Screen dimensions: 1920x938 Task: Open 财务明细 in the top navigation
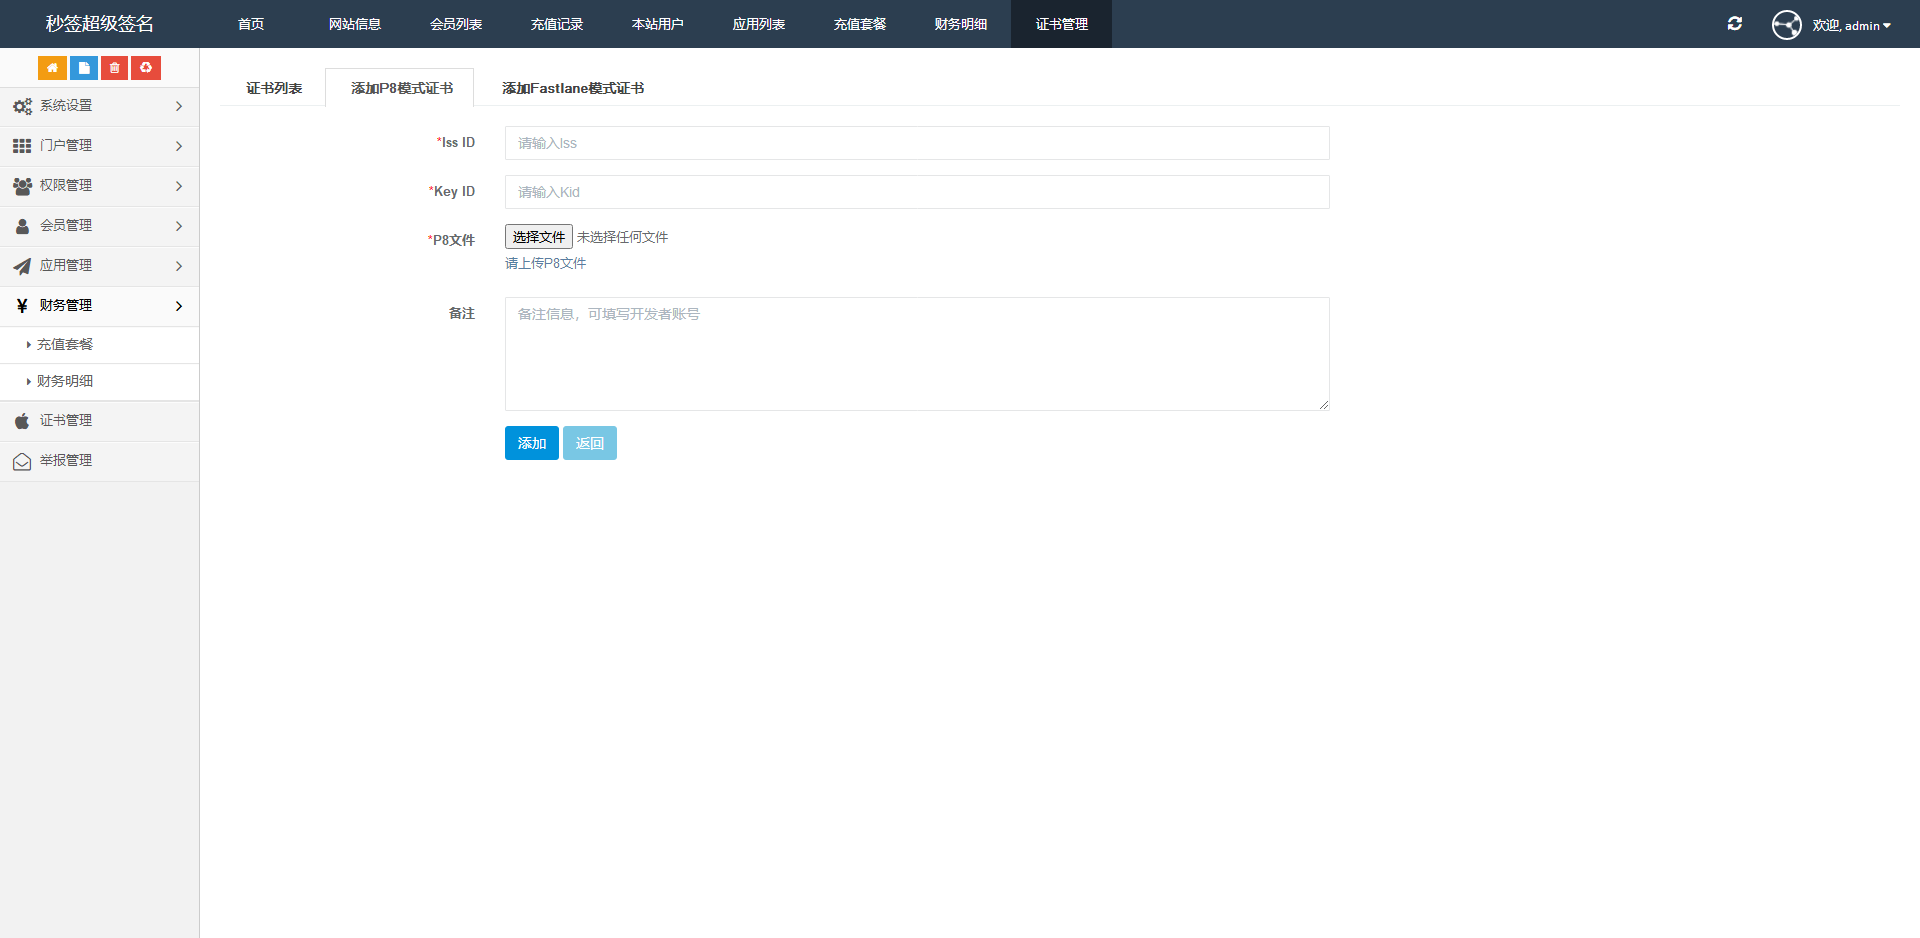(961, 24)
